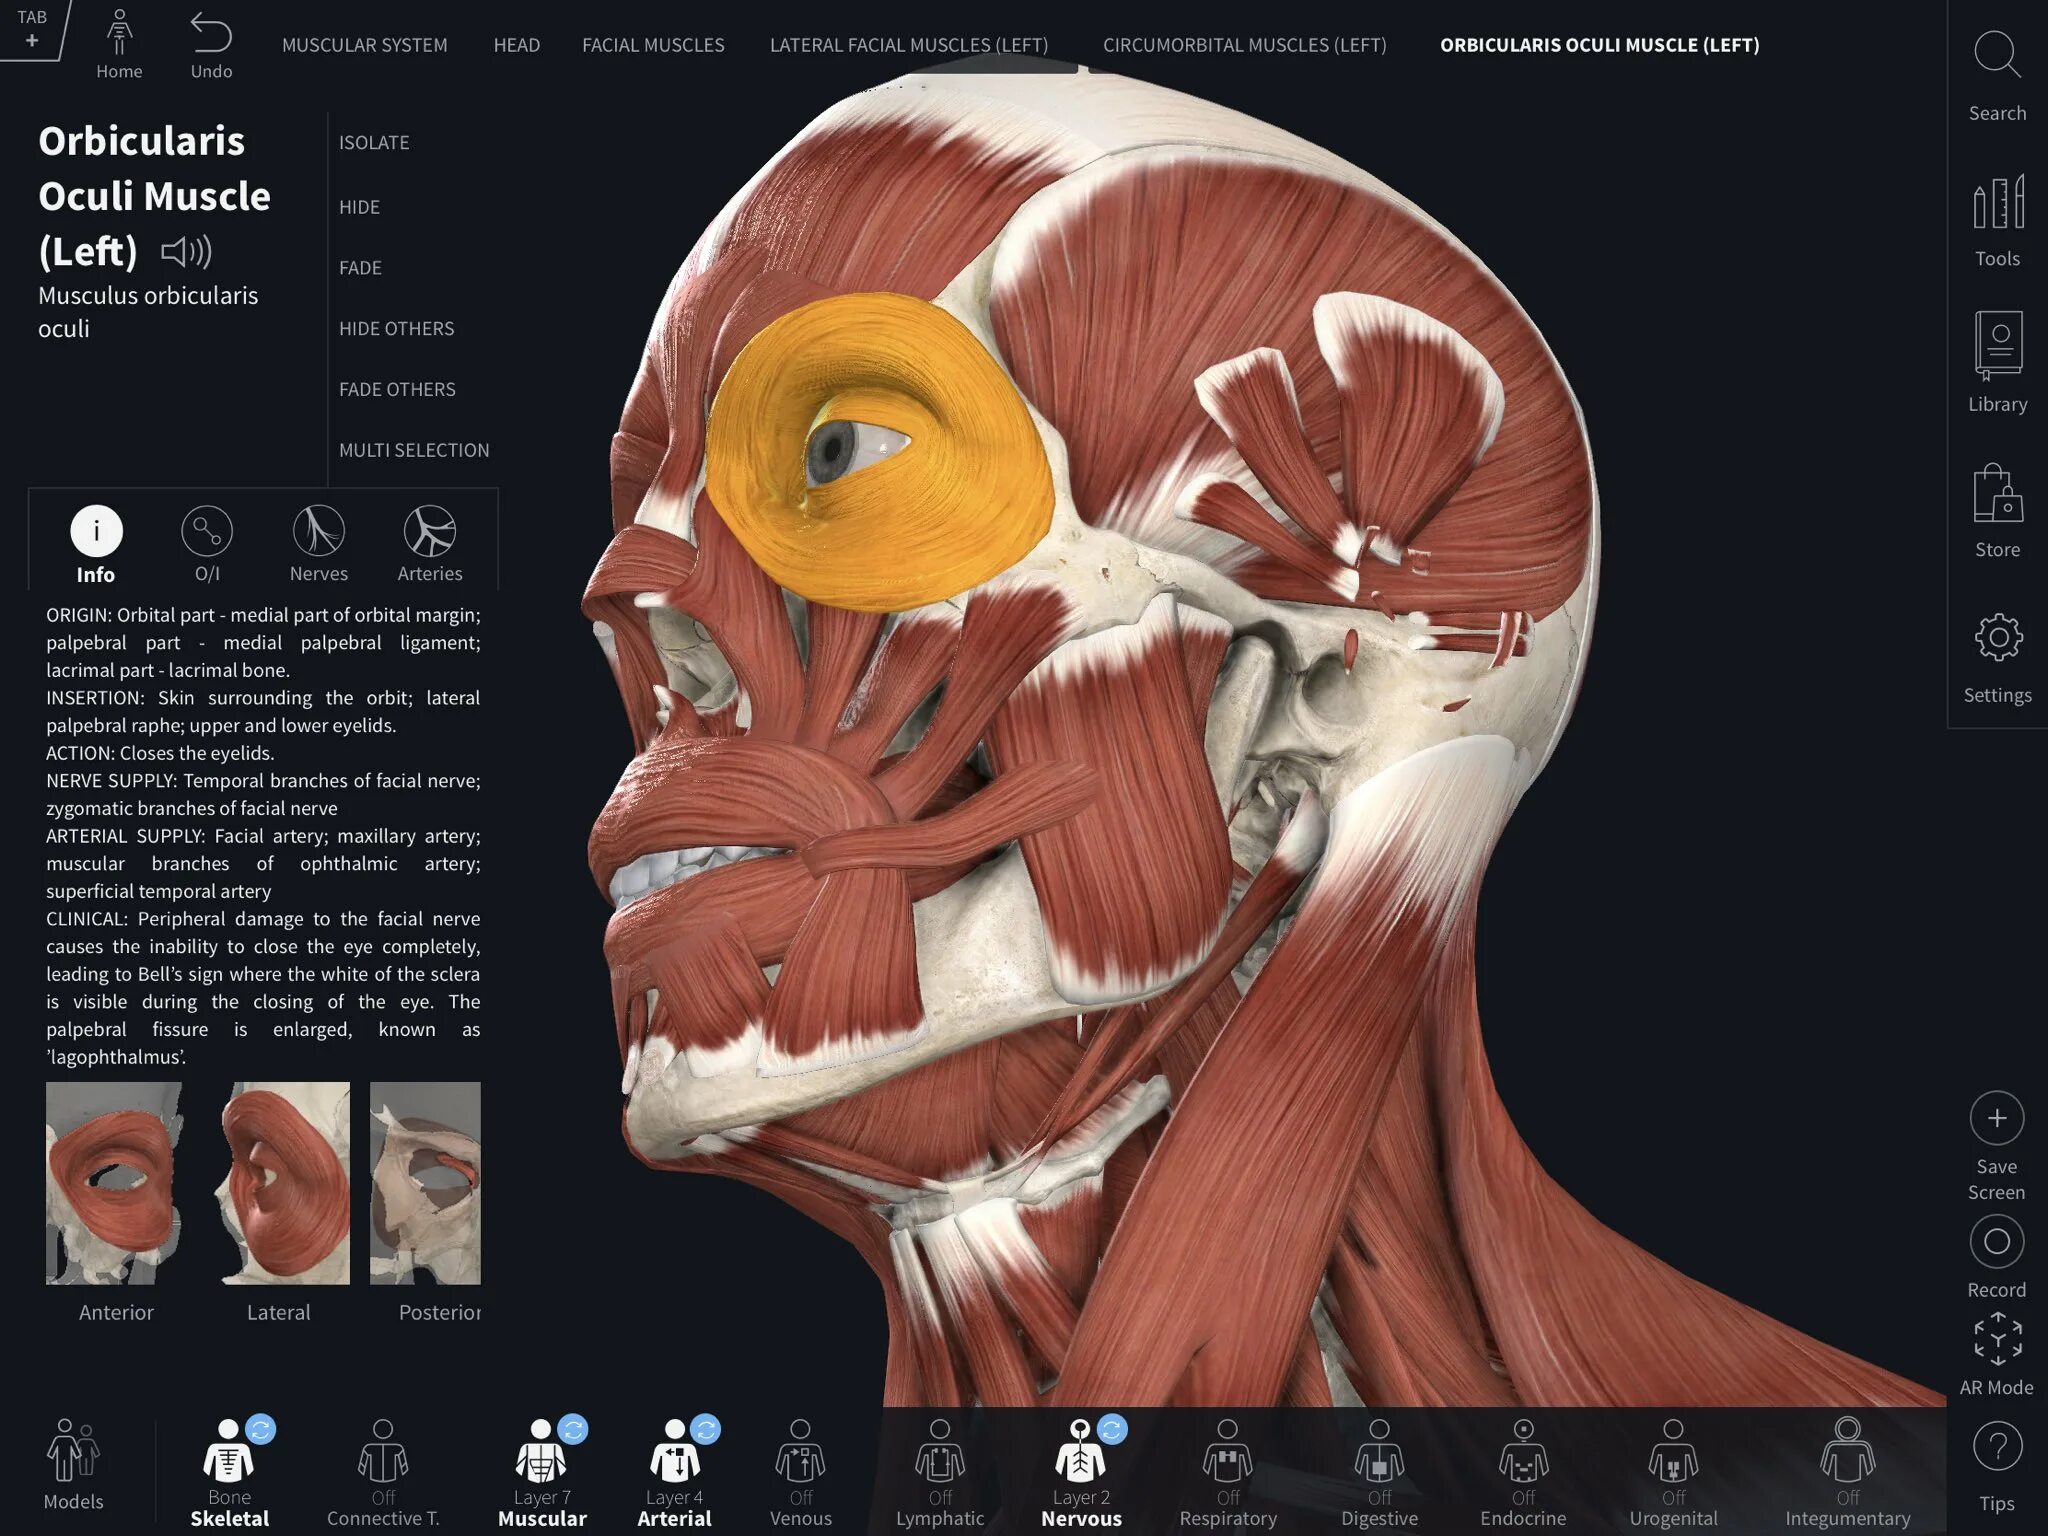
Task: Open Settings gear
Action: click(x=1997, y=659)
